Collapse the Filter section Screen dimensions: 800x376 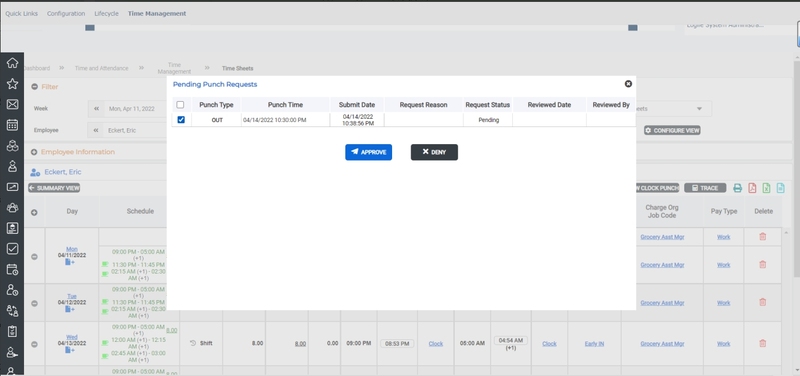(x=34, y=87)
